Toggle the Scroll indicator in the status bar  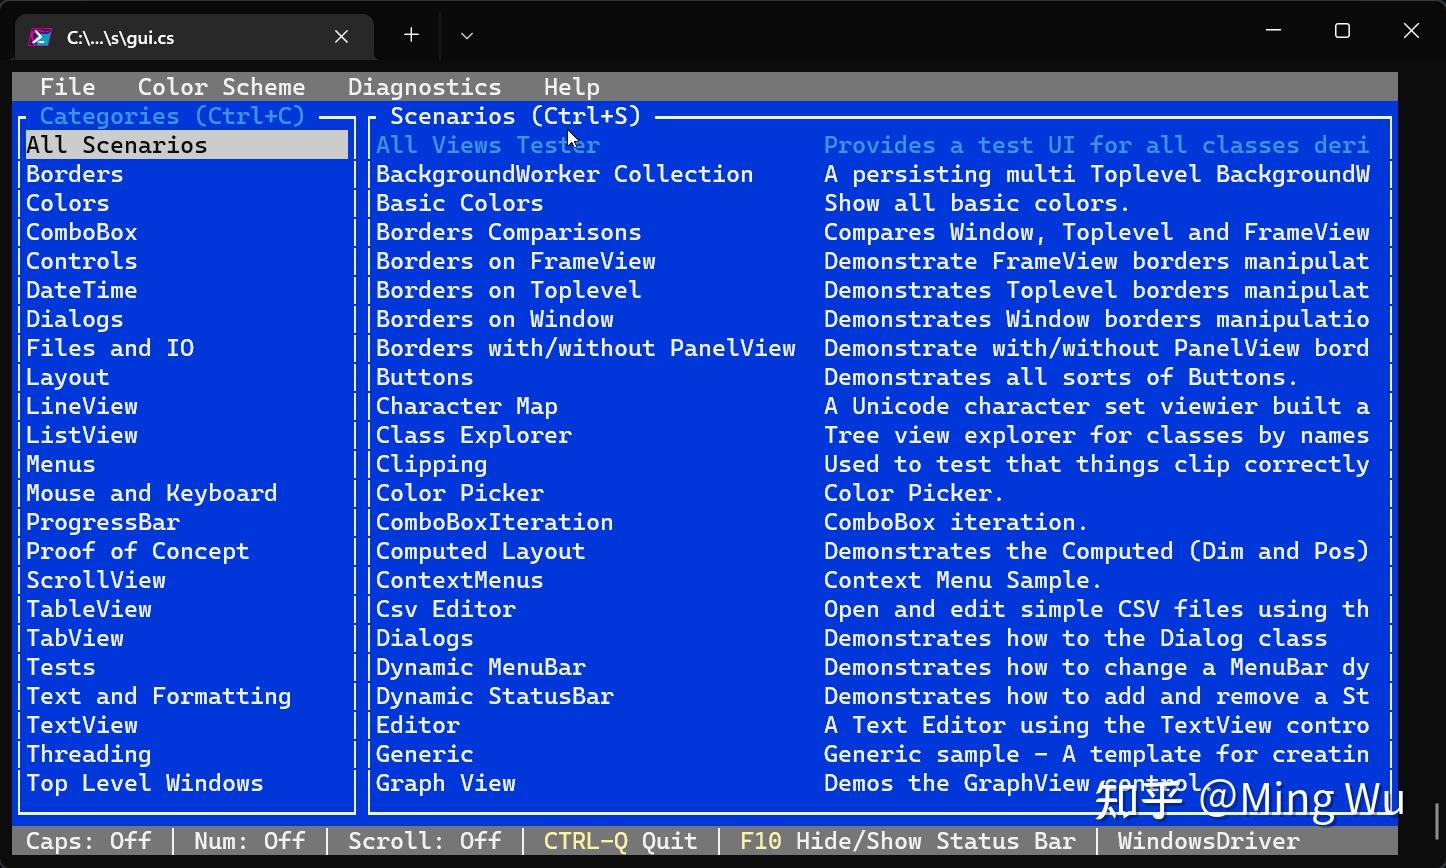coord(425,841)
